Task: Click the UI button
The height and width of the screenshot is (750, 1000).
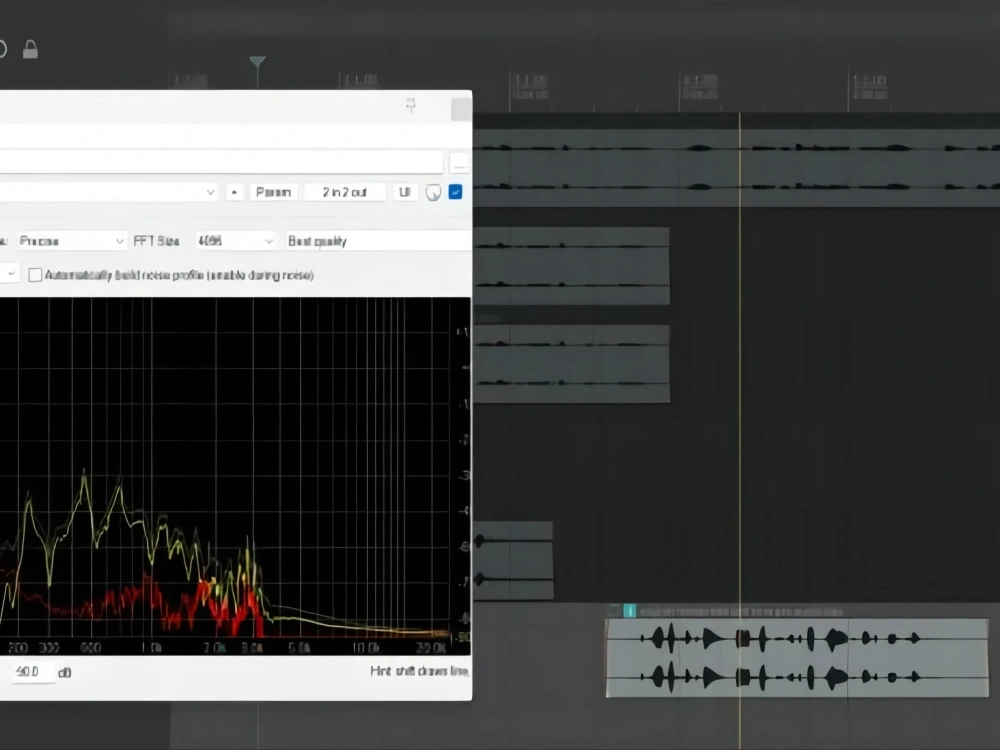Action: (404, 192)
